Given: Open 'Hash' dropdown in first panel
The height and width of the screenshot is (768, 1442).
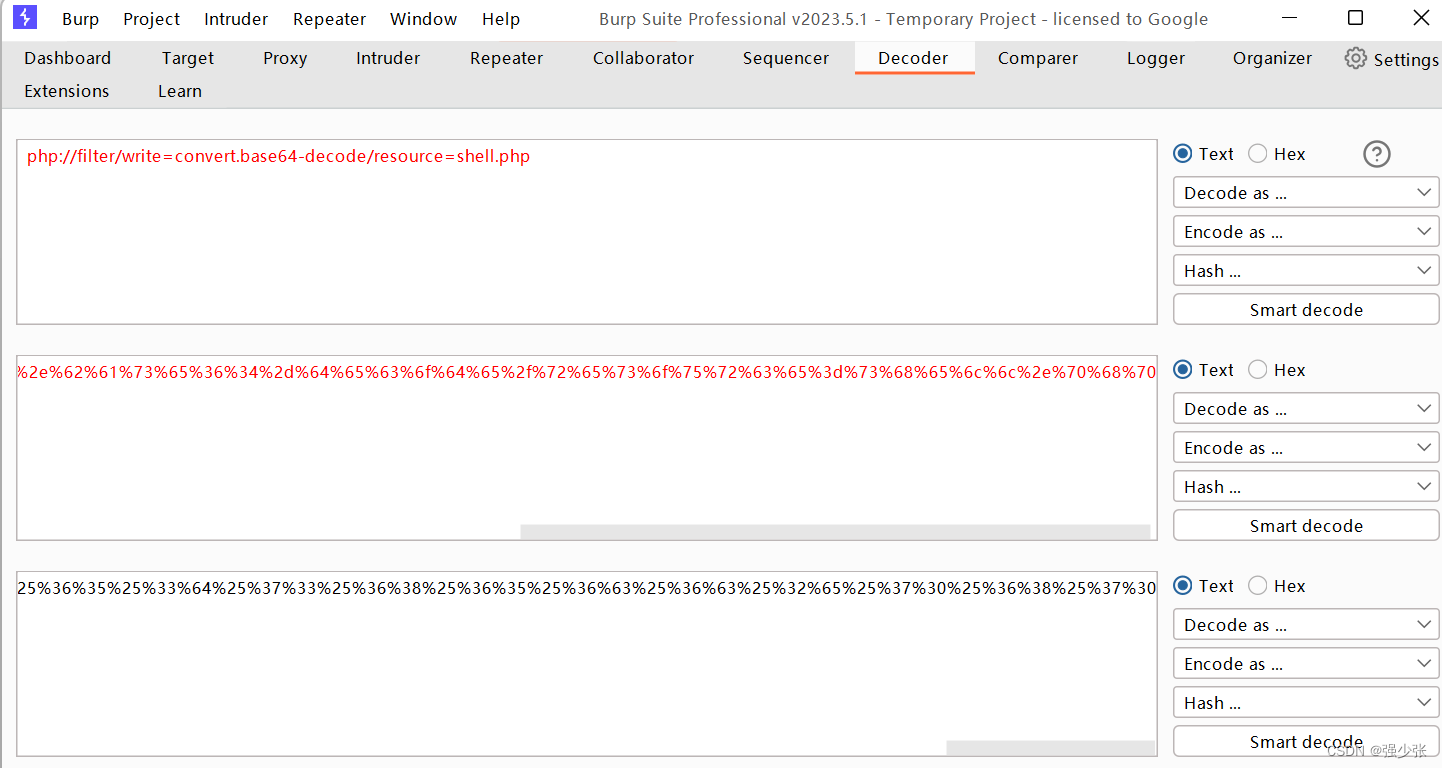Looking at the screenshot, I should tap(1306, 271).
